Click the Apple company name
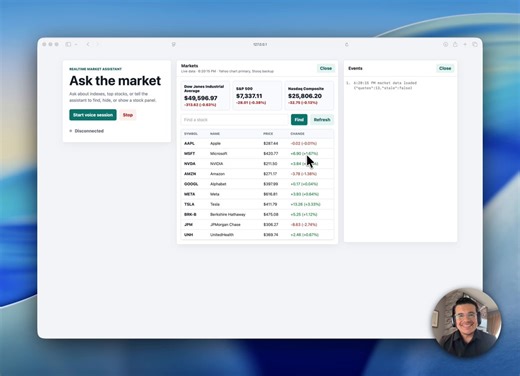The image size is (520, 376). coord(215,143)
